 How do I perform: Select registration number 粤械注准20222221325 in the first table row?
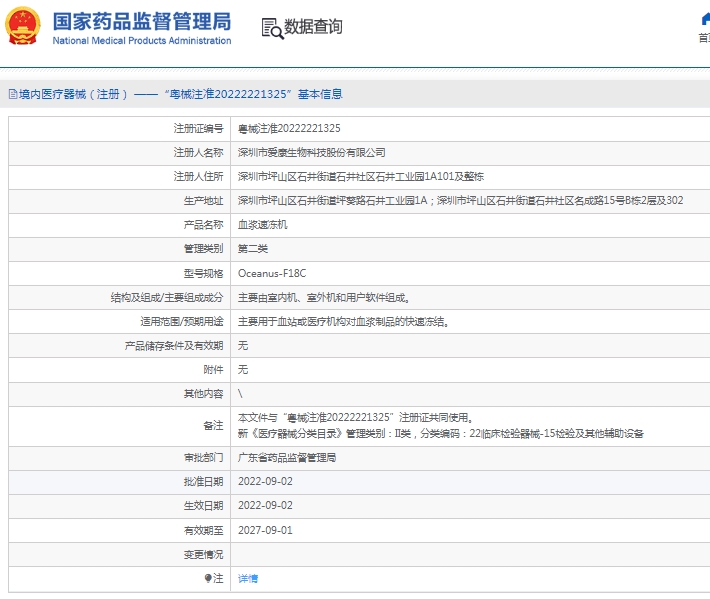pos(289,129)
